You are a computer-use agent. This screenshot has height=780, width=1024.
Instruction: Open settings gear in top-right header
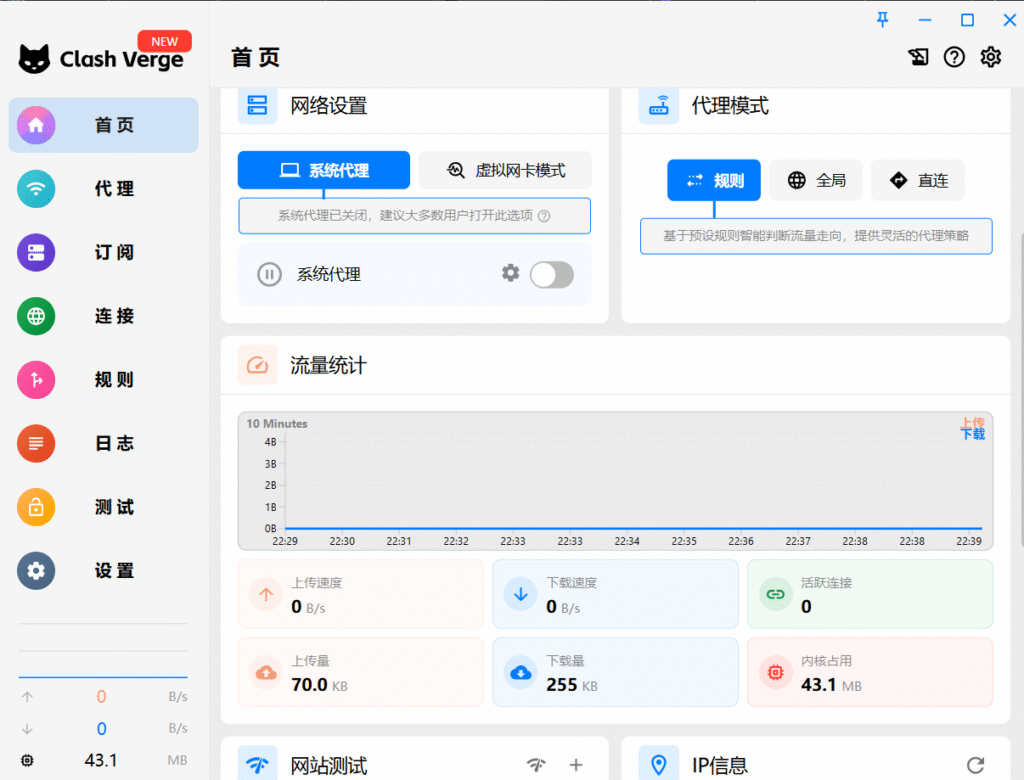pos(990,57)
